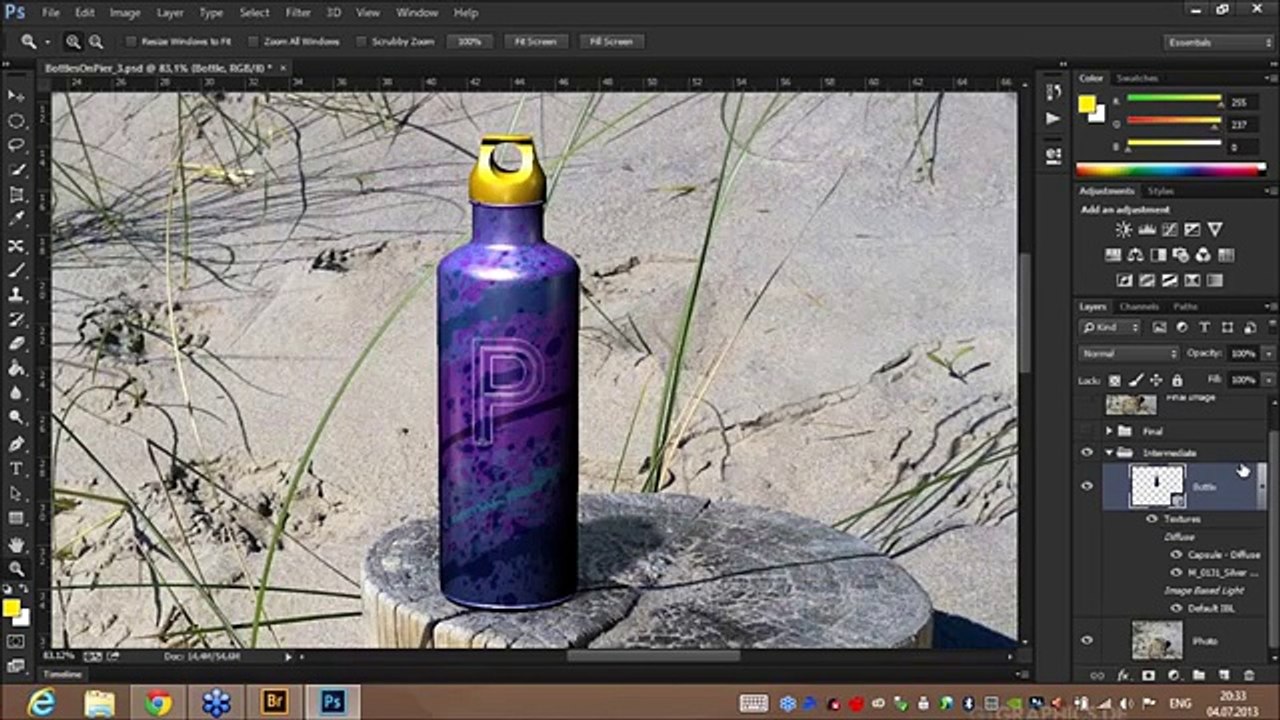Open the File menu
The height and width of the screenshot is (720, 1280).
point(51,13)
